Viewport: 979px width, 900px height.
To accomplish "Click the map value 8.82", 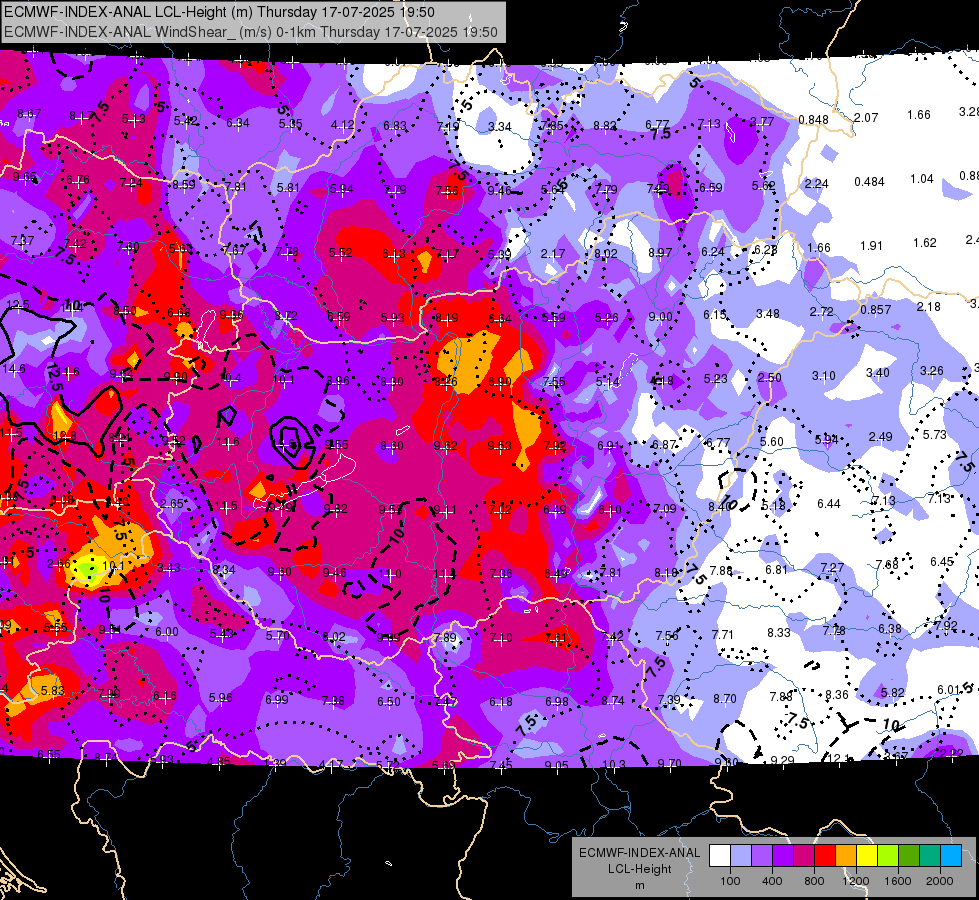I will [x=604, y=126].
